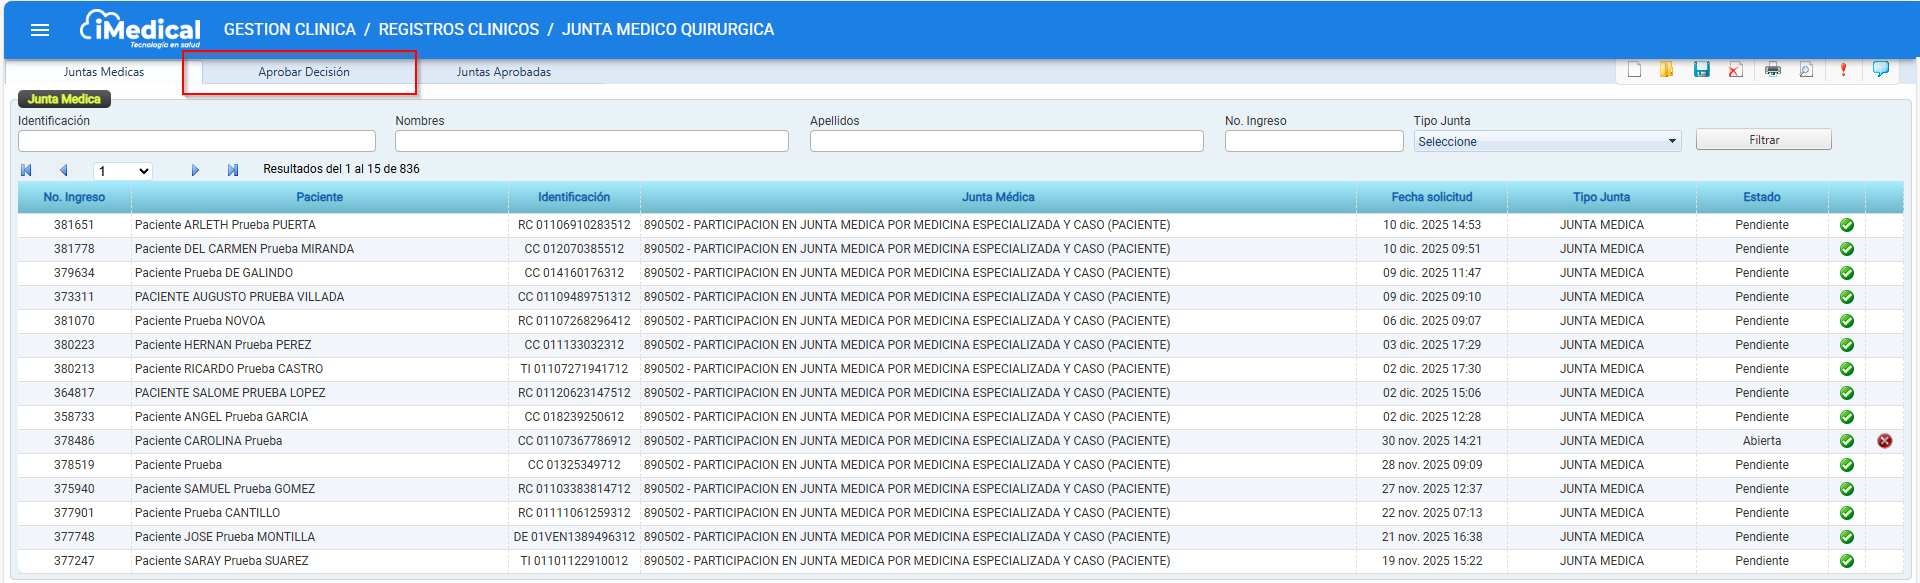1920x583 pixels.
Task: Click the Fecha solicitud column header
Action: pos(1431,197)
